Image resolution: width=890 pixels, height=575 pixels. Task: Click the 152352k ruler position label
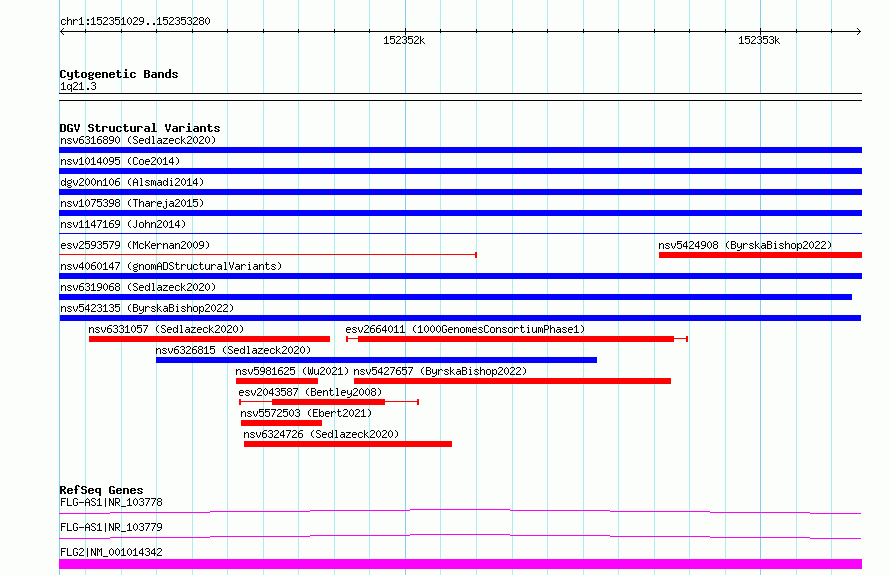[x=404, y=40]
